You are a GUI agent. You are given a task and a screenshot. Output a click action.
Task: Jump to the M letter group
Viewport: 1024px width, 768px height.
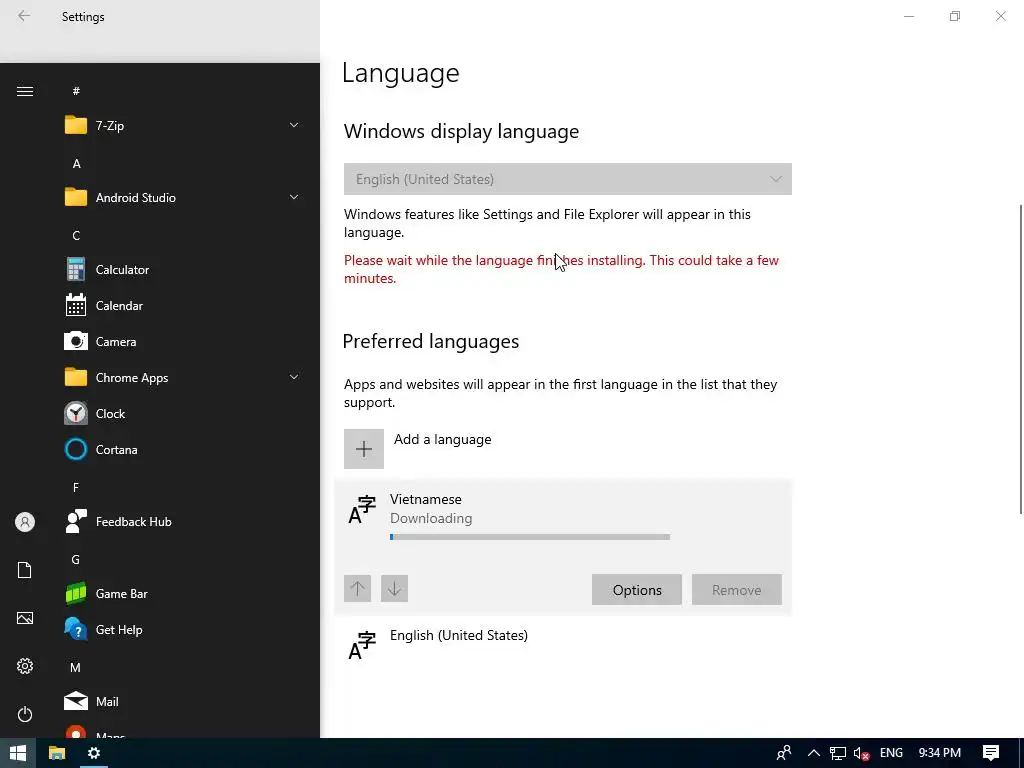pyautogui.click(x=76, y=667)
